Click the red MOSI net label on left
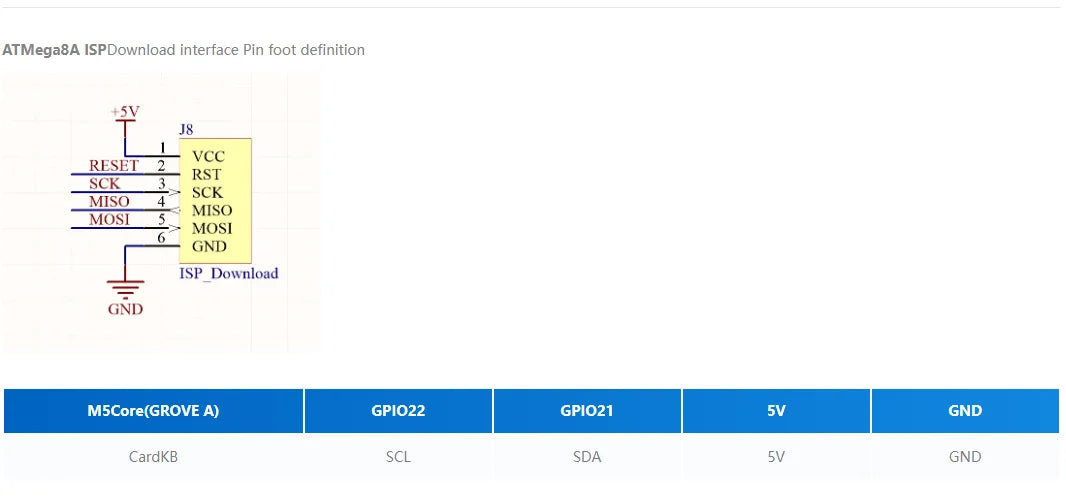Screen dimensions: 1066x498 [109, 220]
